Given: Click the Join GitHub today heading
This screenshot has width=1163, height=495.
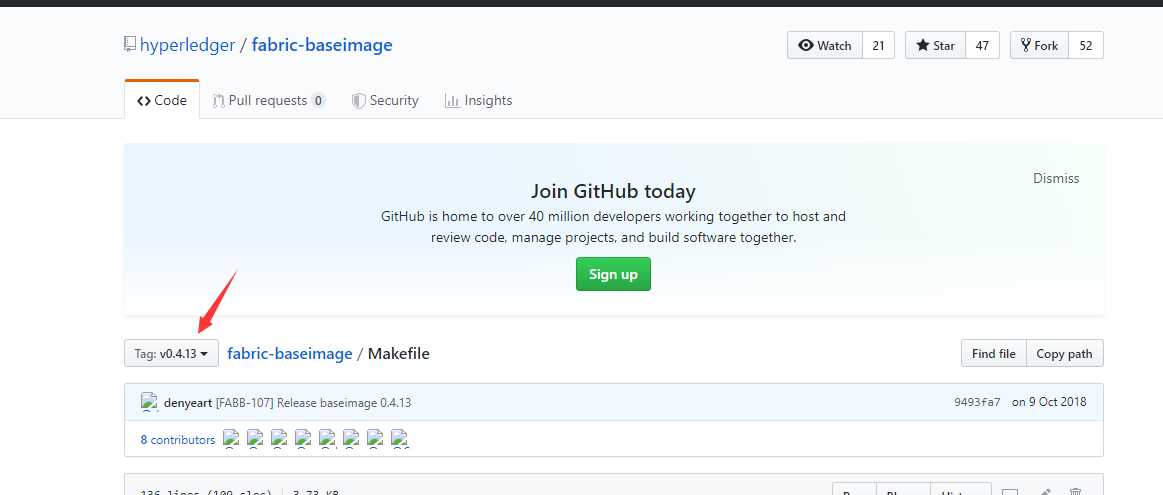Looking at the screenshot, I should tap(613, 191).
